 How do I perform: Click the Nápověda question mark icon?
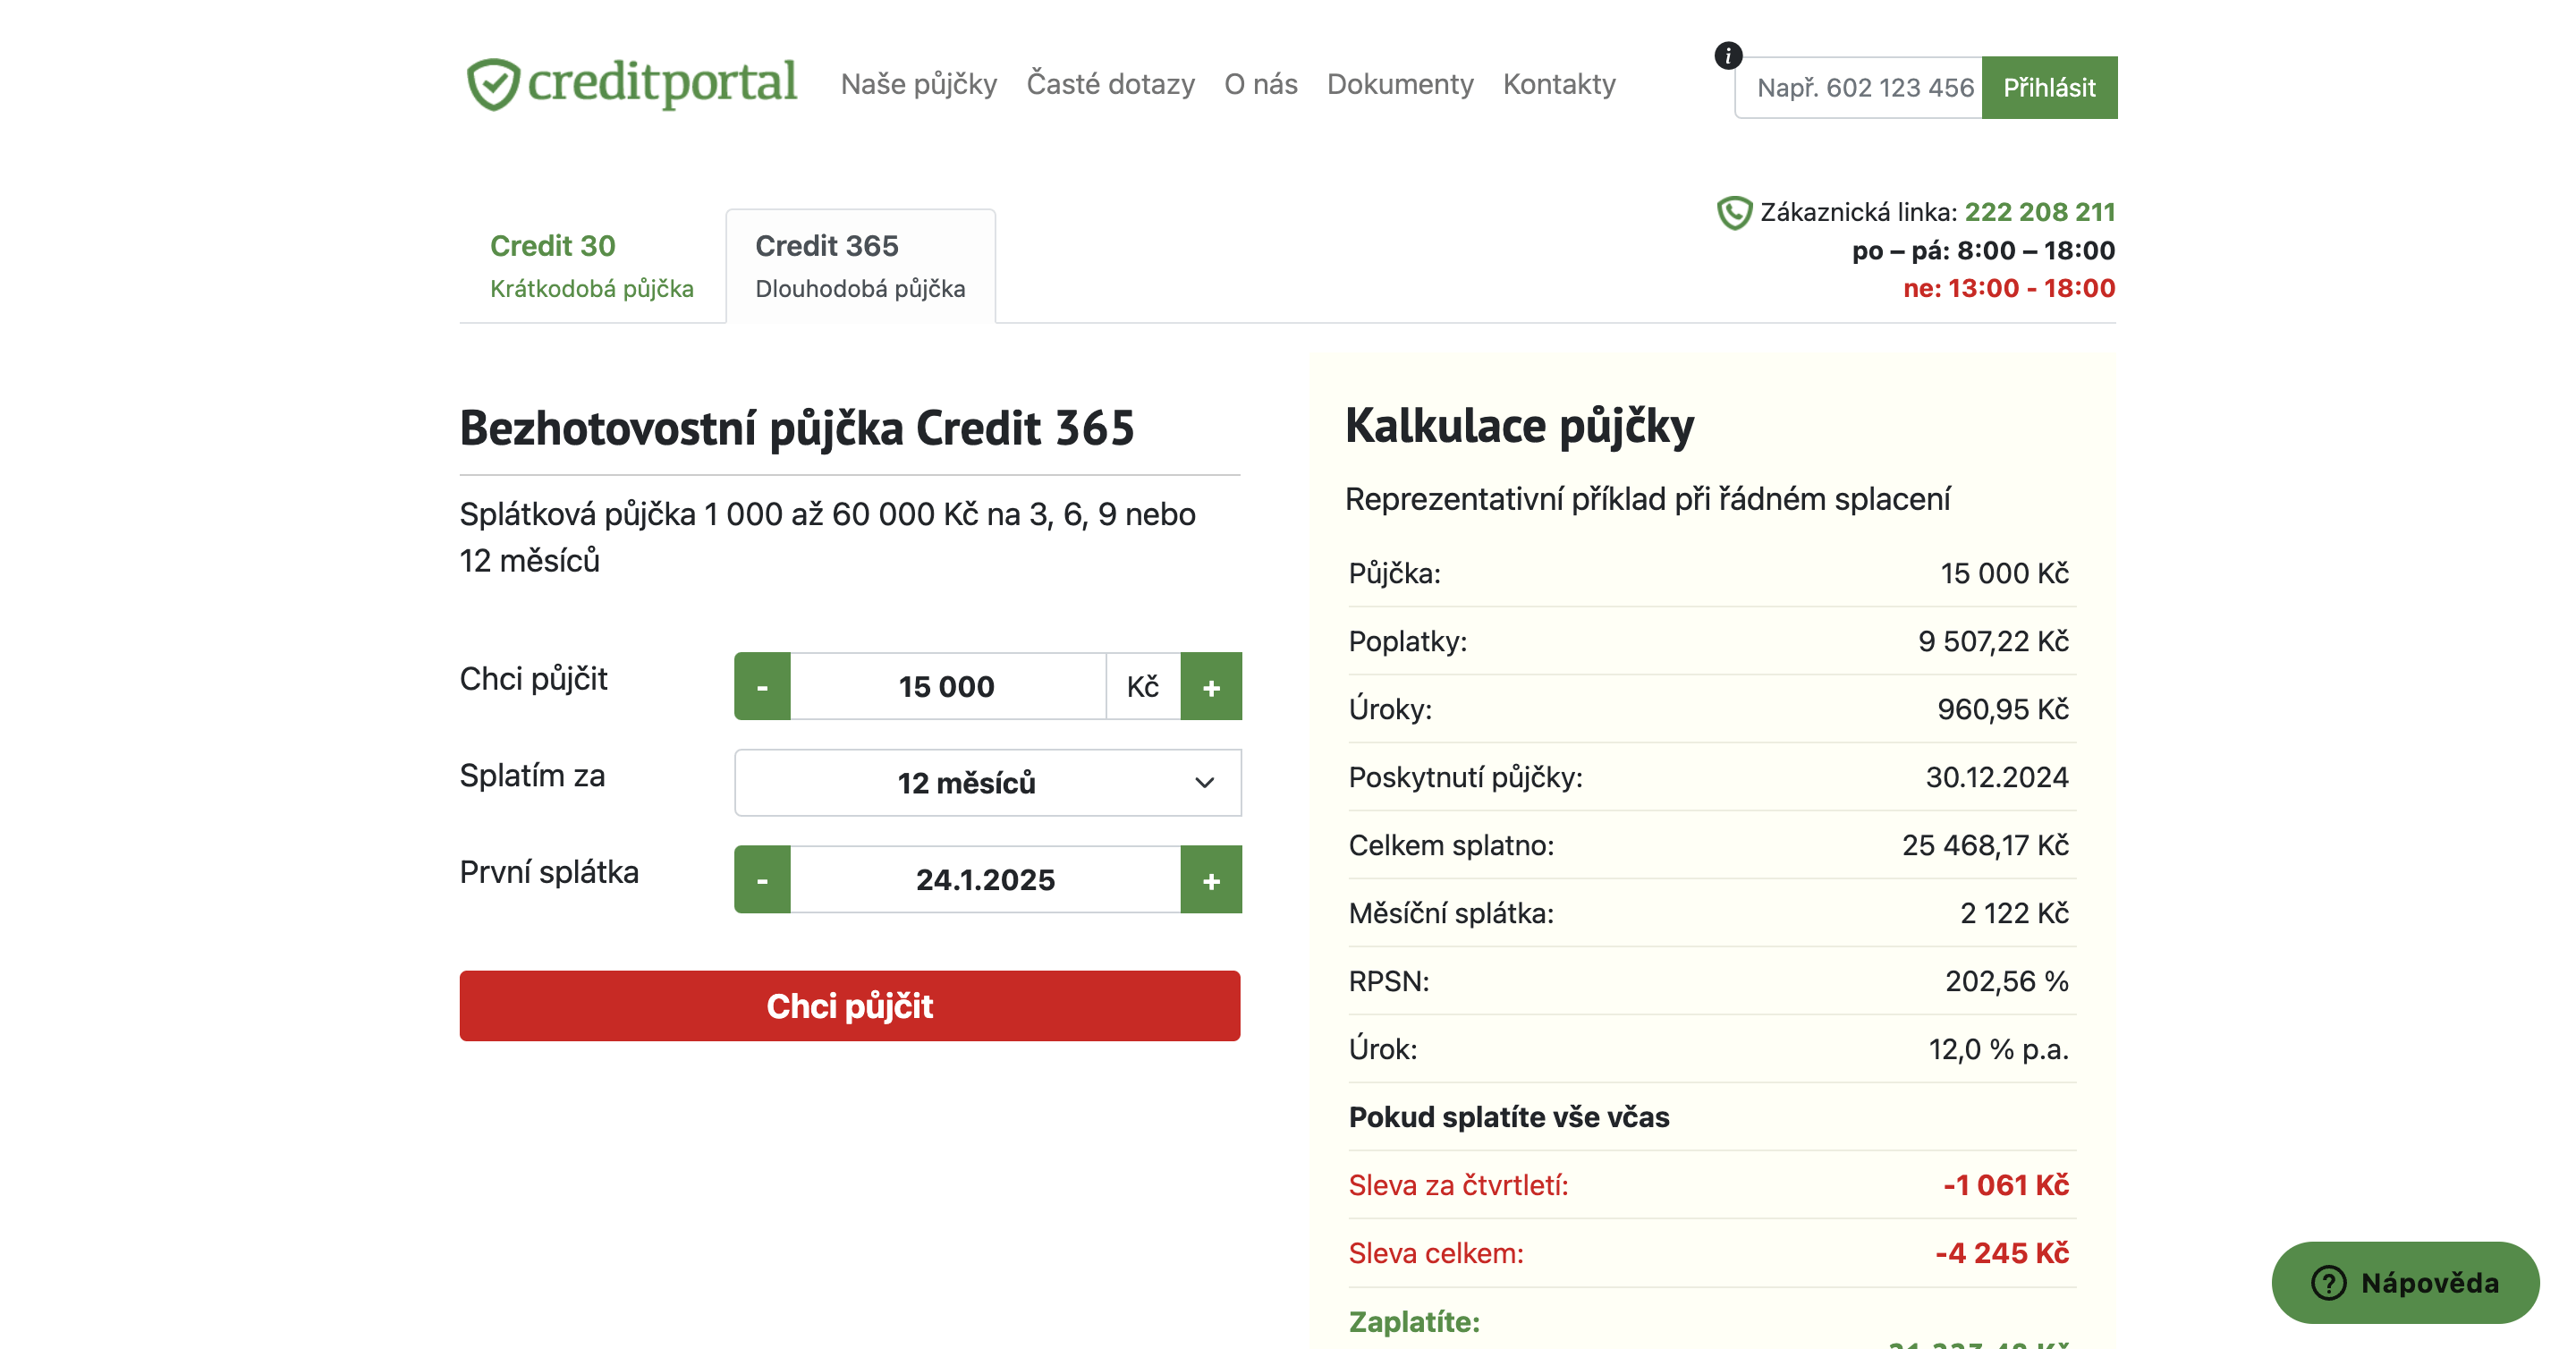click(x=2328, y=1282)
